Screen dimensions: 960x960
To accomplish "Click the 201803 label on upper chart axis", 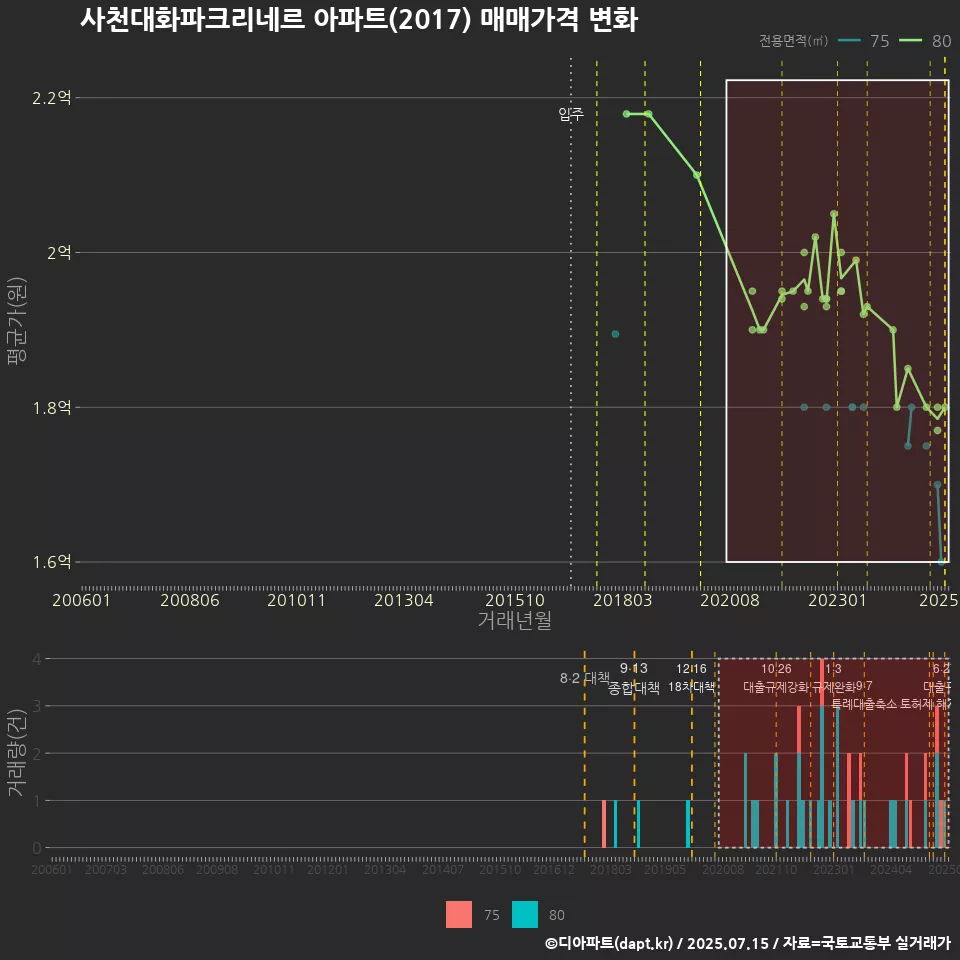I will pyautogui.click(x=623, y=600).
